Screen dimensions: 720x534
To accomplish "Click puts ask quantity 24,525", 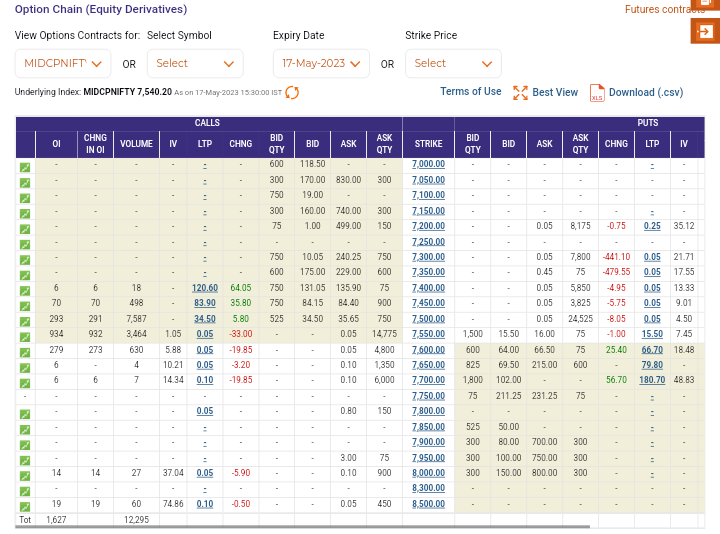I will pos(580,319).
